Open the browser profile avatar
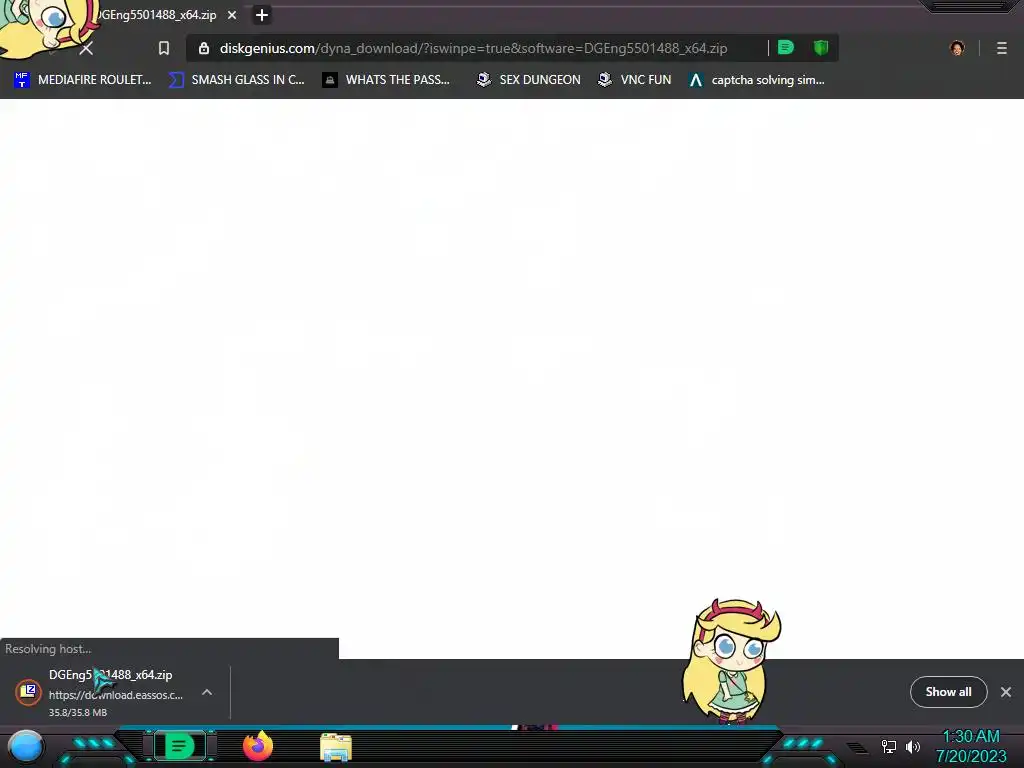Image resolution: width=1024 pixels, height=768 pixels. pos(957,48)
